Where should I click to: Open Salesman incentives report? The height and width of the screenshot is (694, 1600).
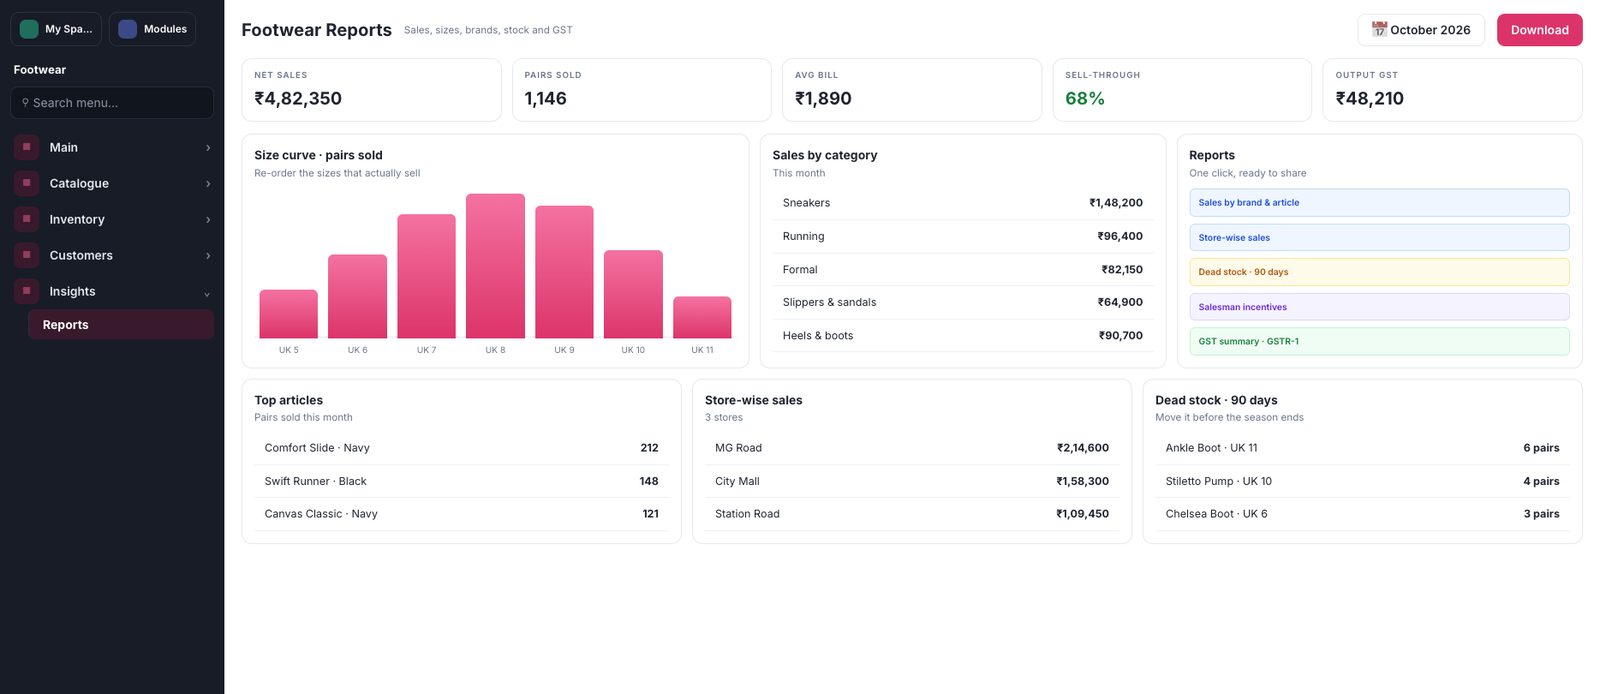click(x=1379, y=307)
